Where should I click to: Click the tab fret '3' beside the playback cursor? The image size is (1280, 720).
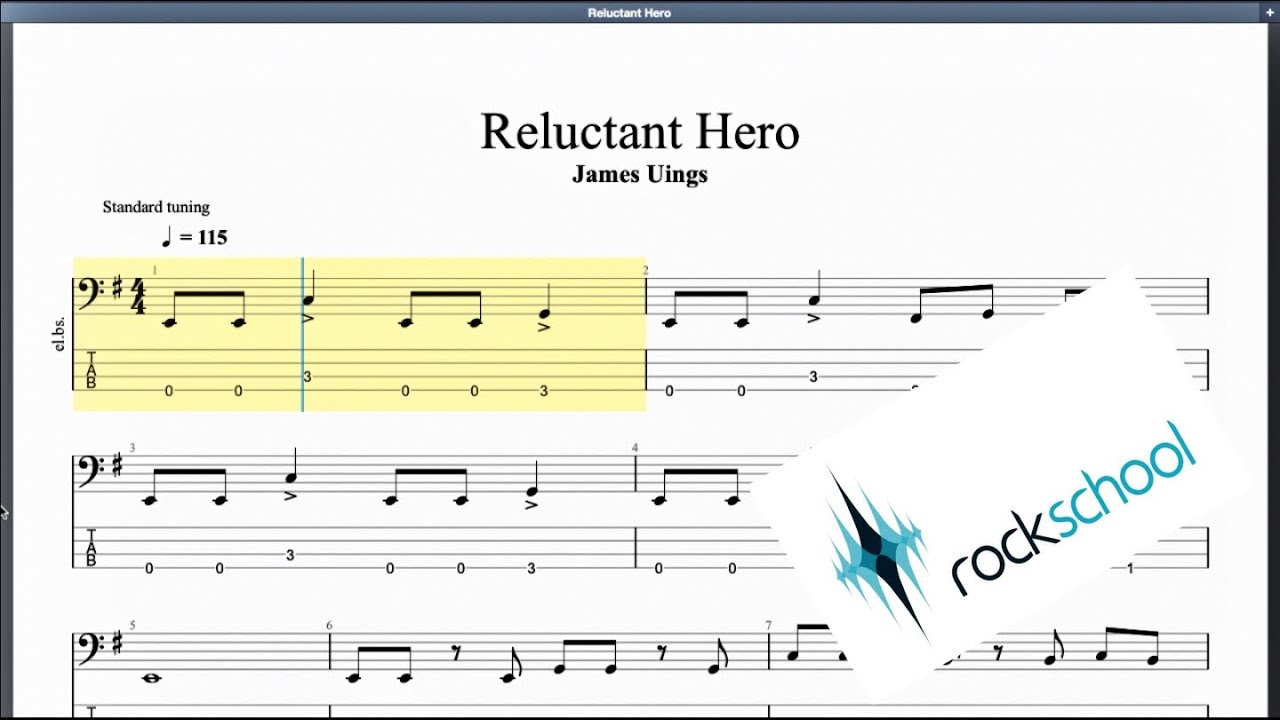coord(308,377)
